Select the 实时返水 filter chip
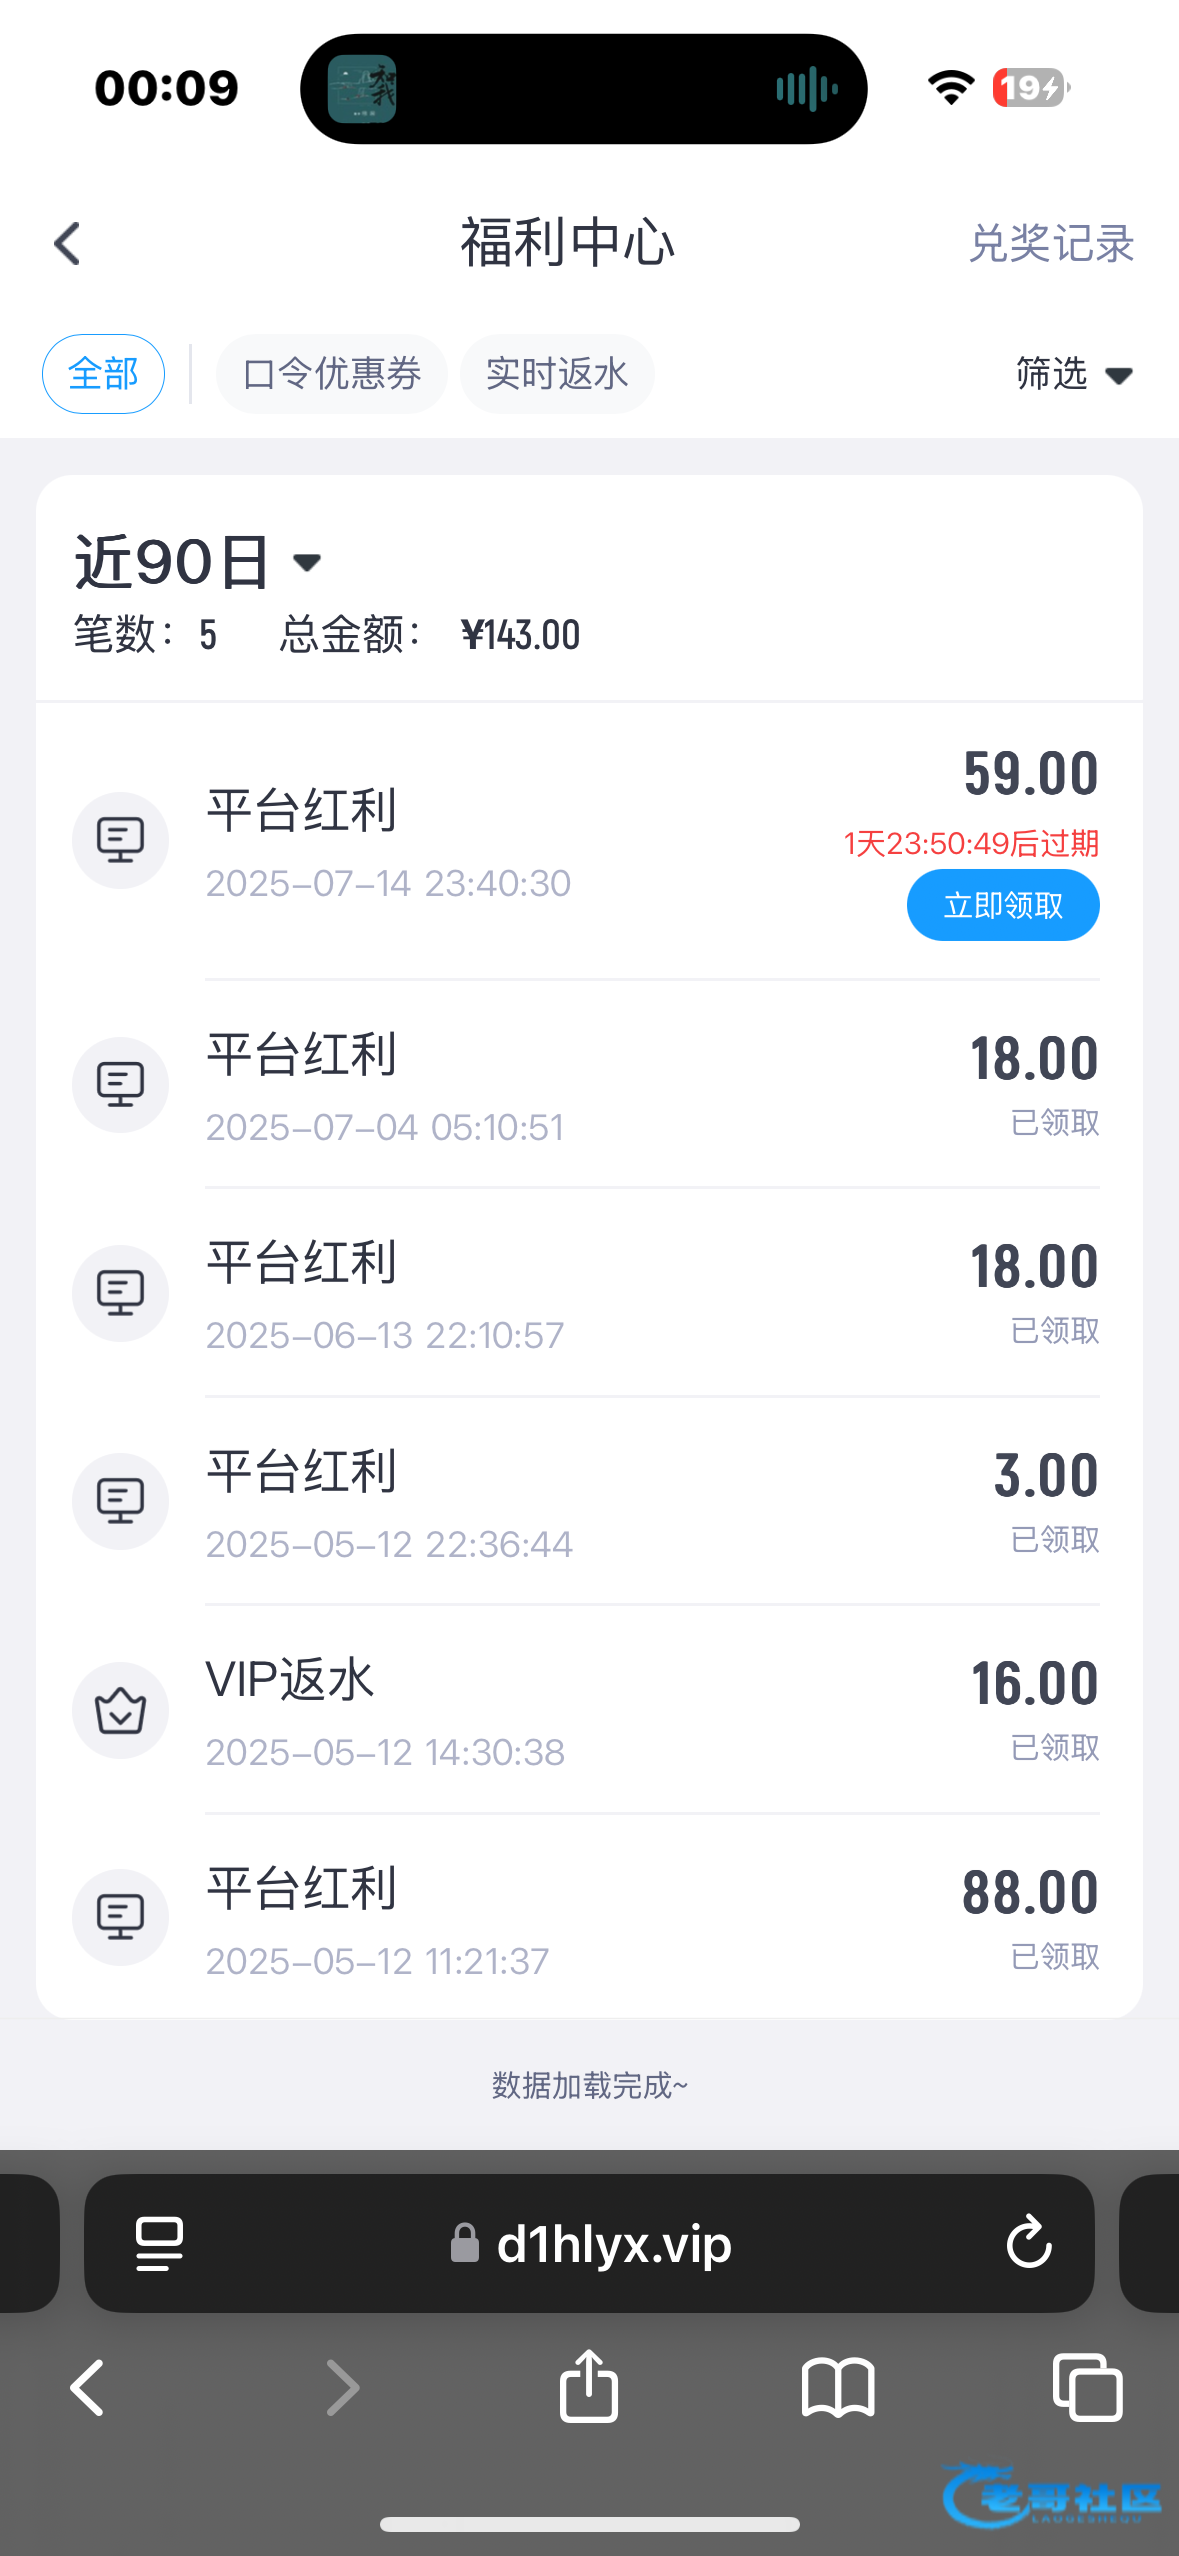1179x2556 pixels. coord(557,374)
